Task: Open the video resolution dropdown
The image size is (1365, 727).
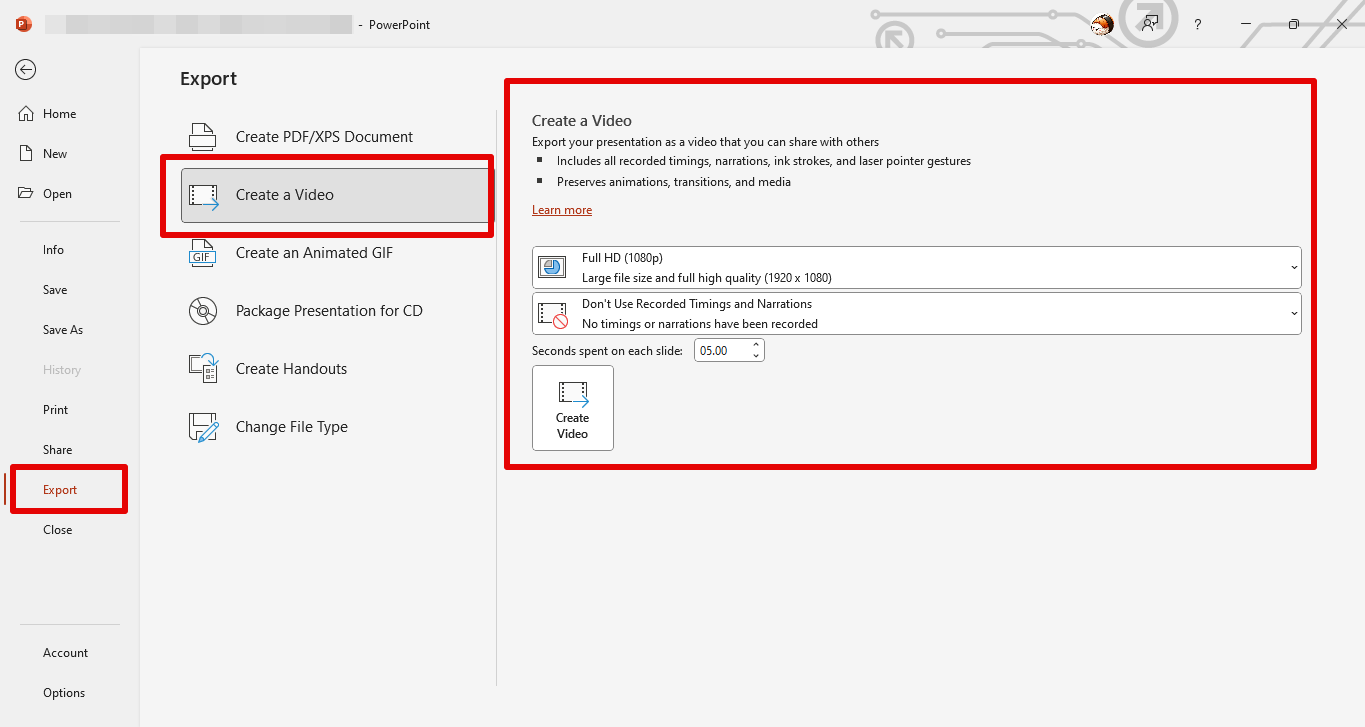Action: pyautogui.click(x=1292, y=266)
